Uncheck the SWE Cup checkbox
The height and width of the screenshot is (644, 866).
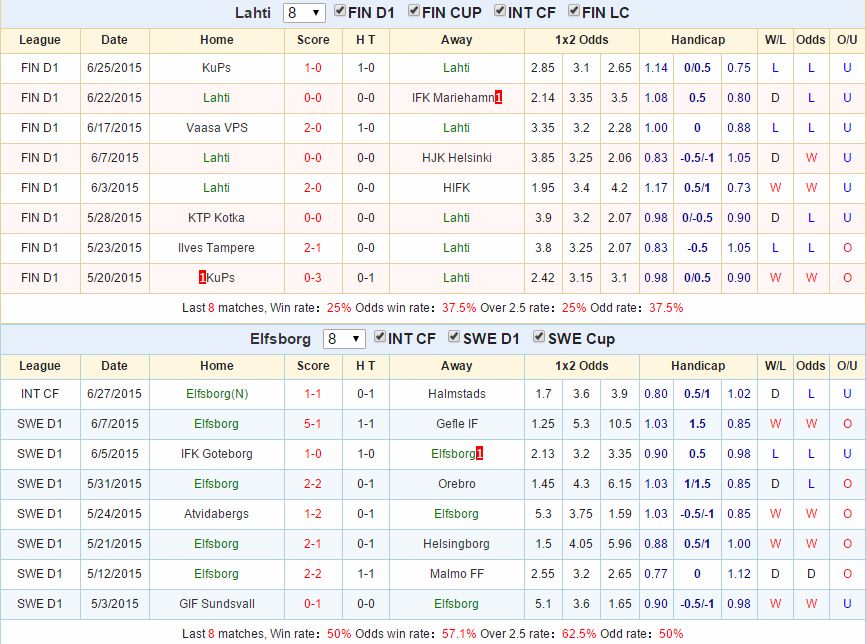[x=539, y=336]
